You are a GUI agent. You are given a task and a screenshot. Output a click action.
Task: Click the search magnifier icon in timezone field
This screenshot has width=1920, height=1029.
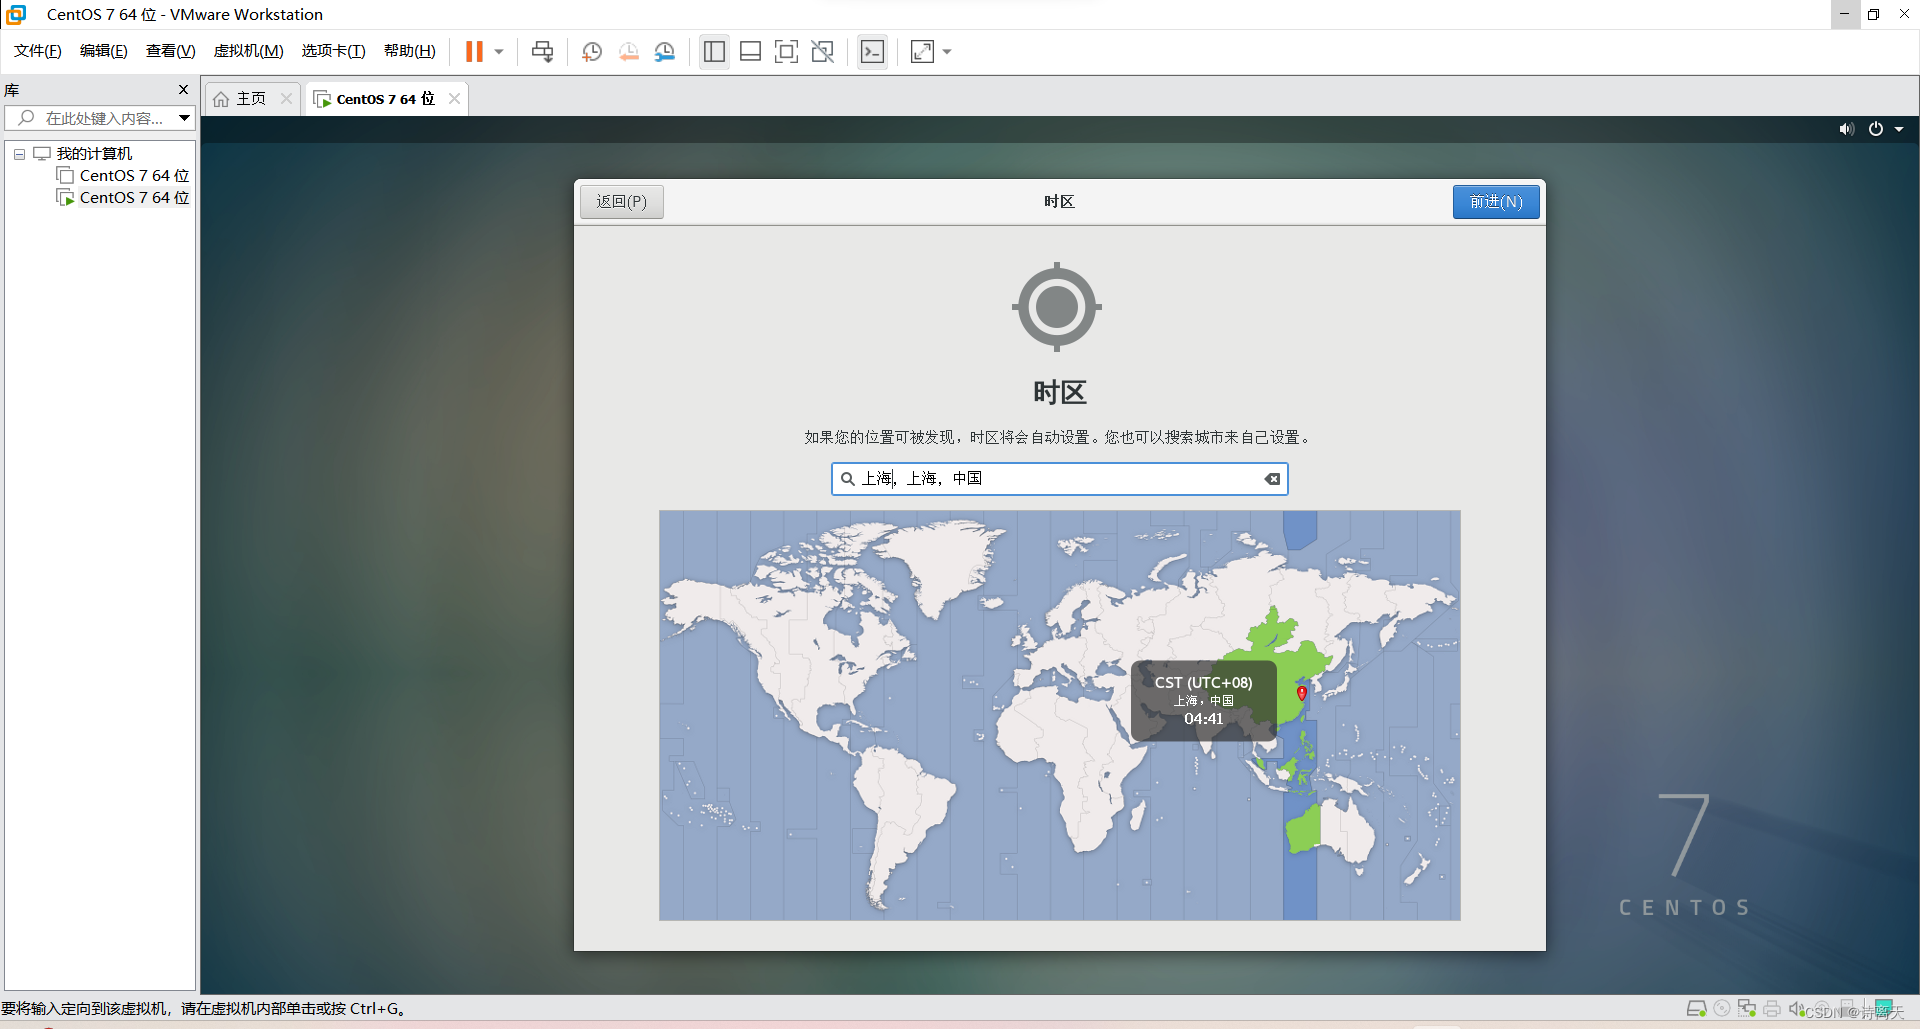(847, 479)
